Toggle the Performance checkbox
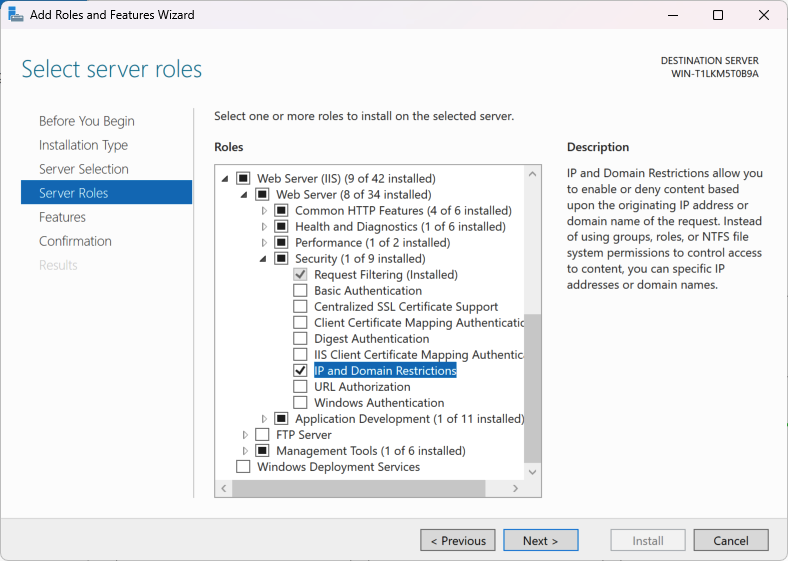 (281, 243)
